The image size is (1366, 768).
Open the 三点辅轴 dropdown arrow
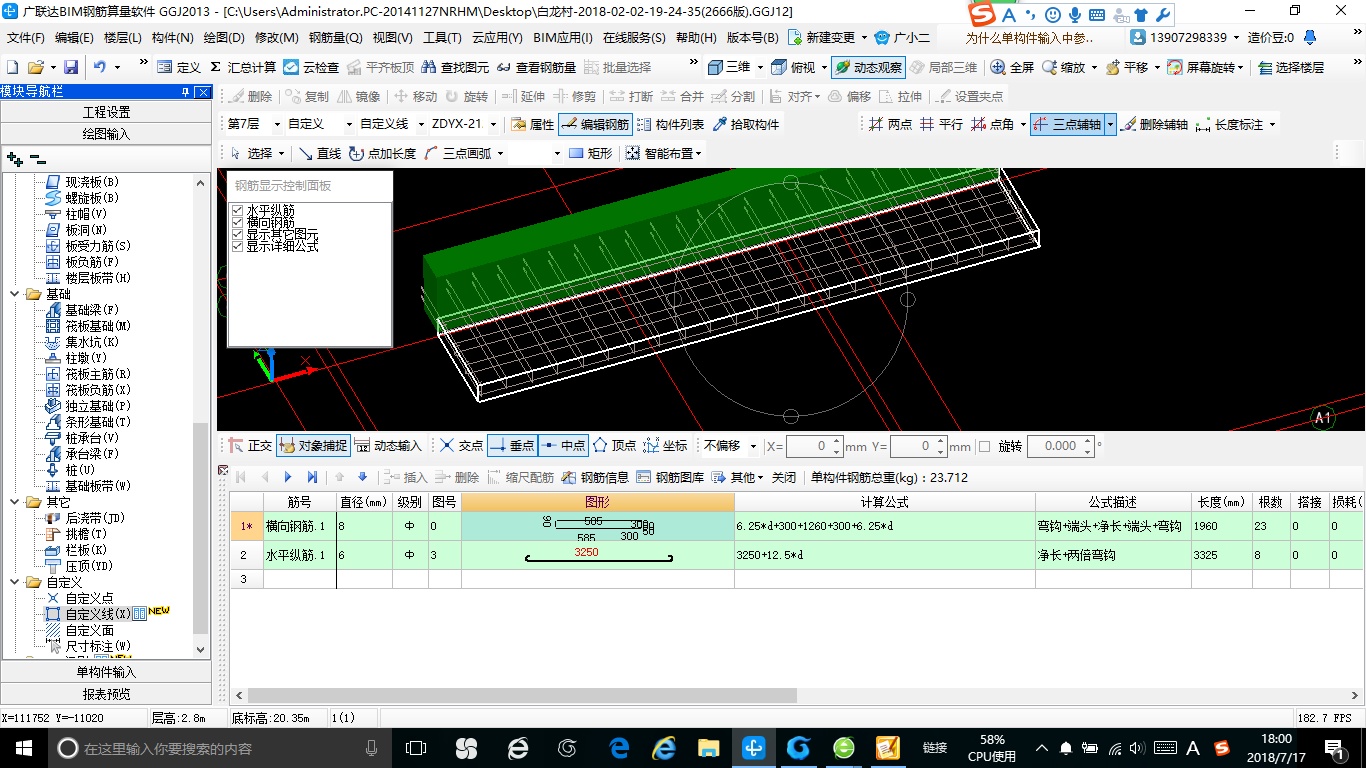coord(1110,125)
